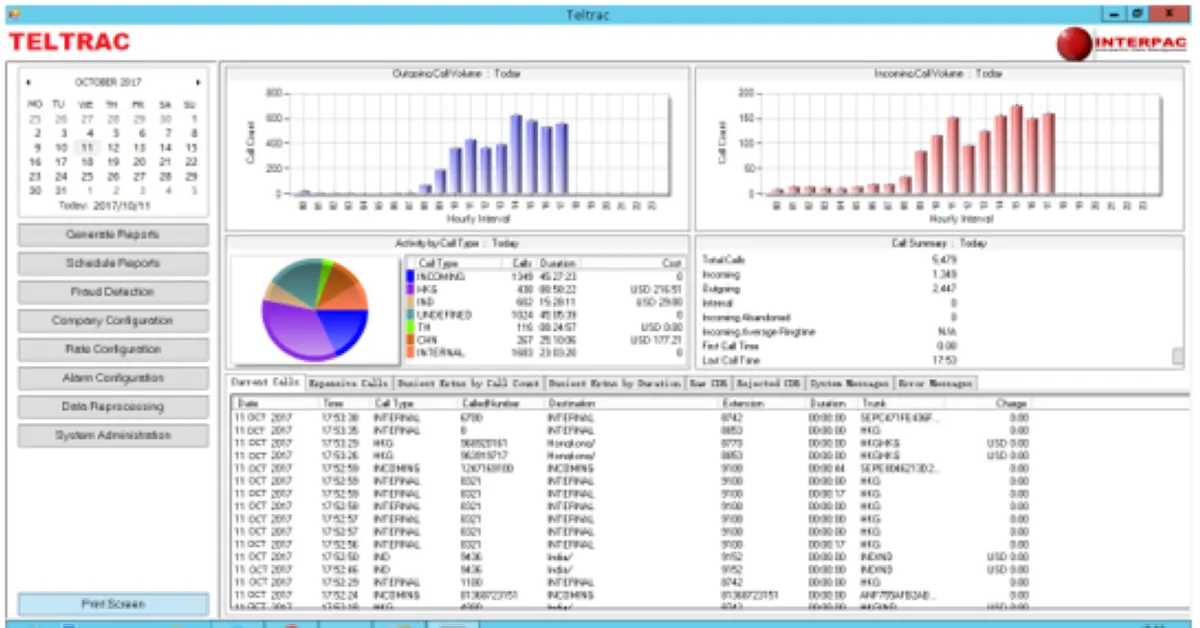Image resolution: width=1200 pixels, height=628 pixels.
Task: Open Error Messages tab
Action: point(934,383)
